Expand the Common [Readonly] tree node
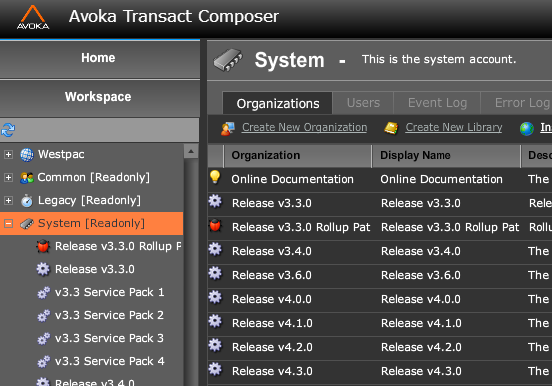The image size is (552, 386). (x=8, y=178)
